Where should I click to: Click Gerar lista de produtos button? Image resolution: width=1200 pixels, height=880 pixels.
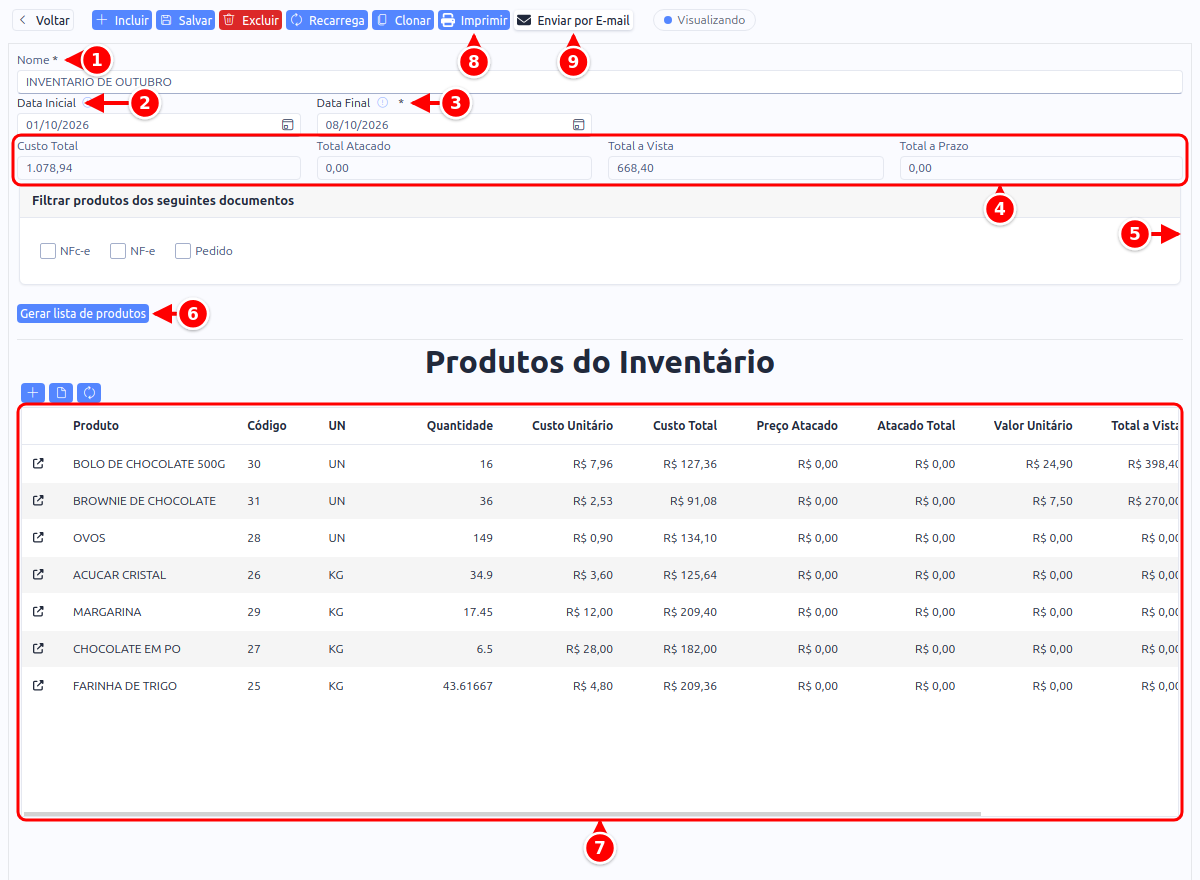click(x=83, y=314)
